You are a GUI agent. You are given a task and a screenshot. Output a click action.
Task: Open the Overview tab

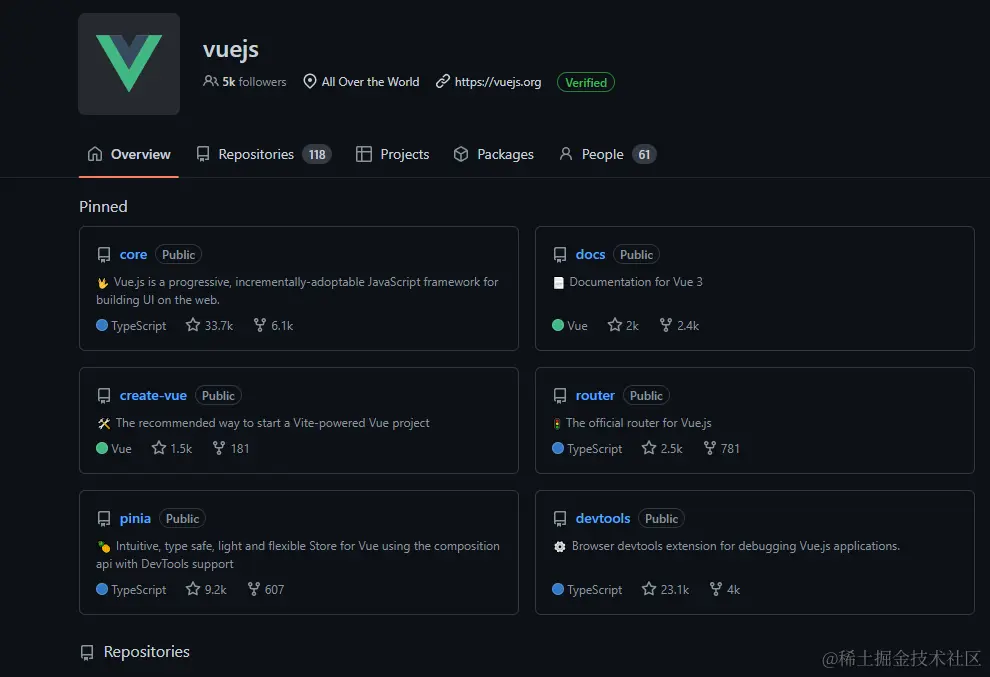pyautogui.click(x=129, y=154)
